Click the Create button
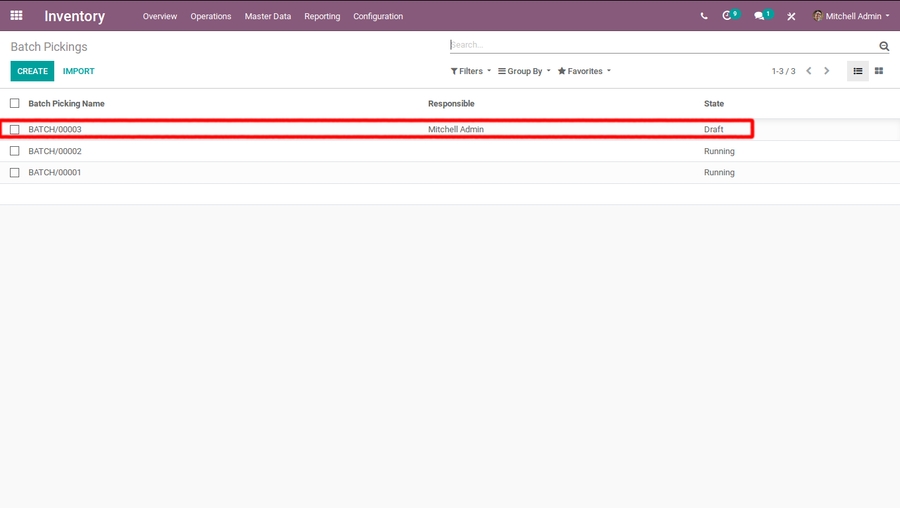This screenshot has height=508, width=900. [x=32, y=71]
